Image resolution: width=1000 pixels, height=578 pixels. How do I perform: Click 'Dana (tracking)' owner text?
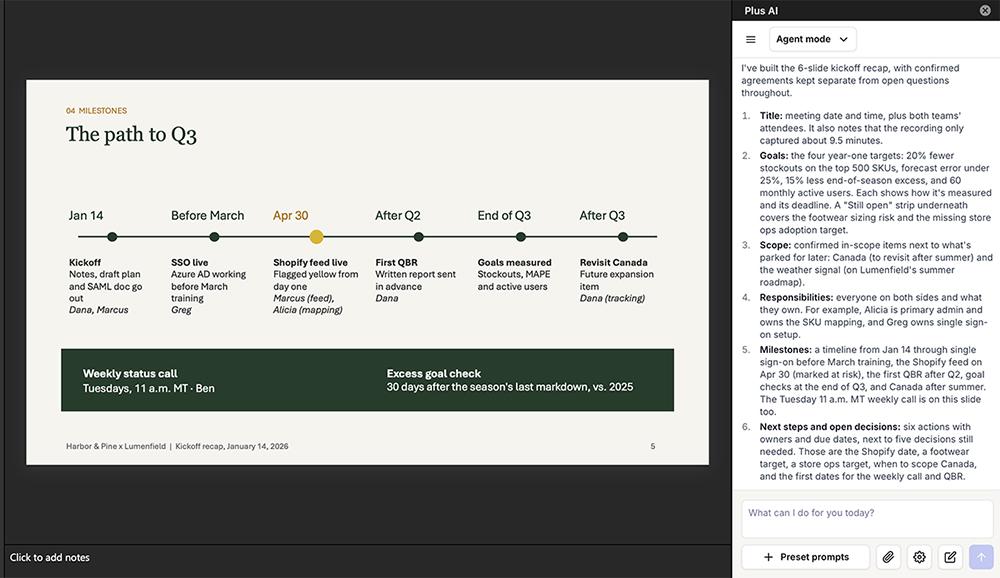(x=612, y=298)
